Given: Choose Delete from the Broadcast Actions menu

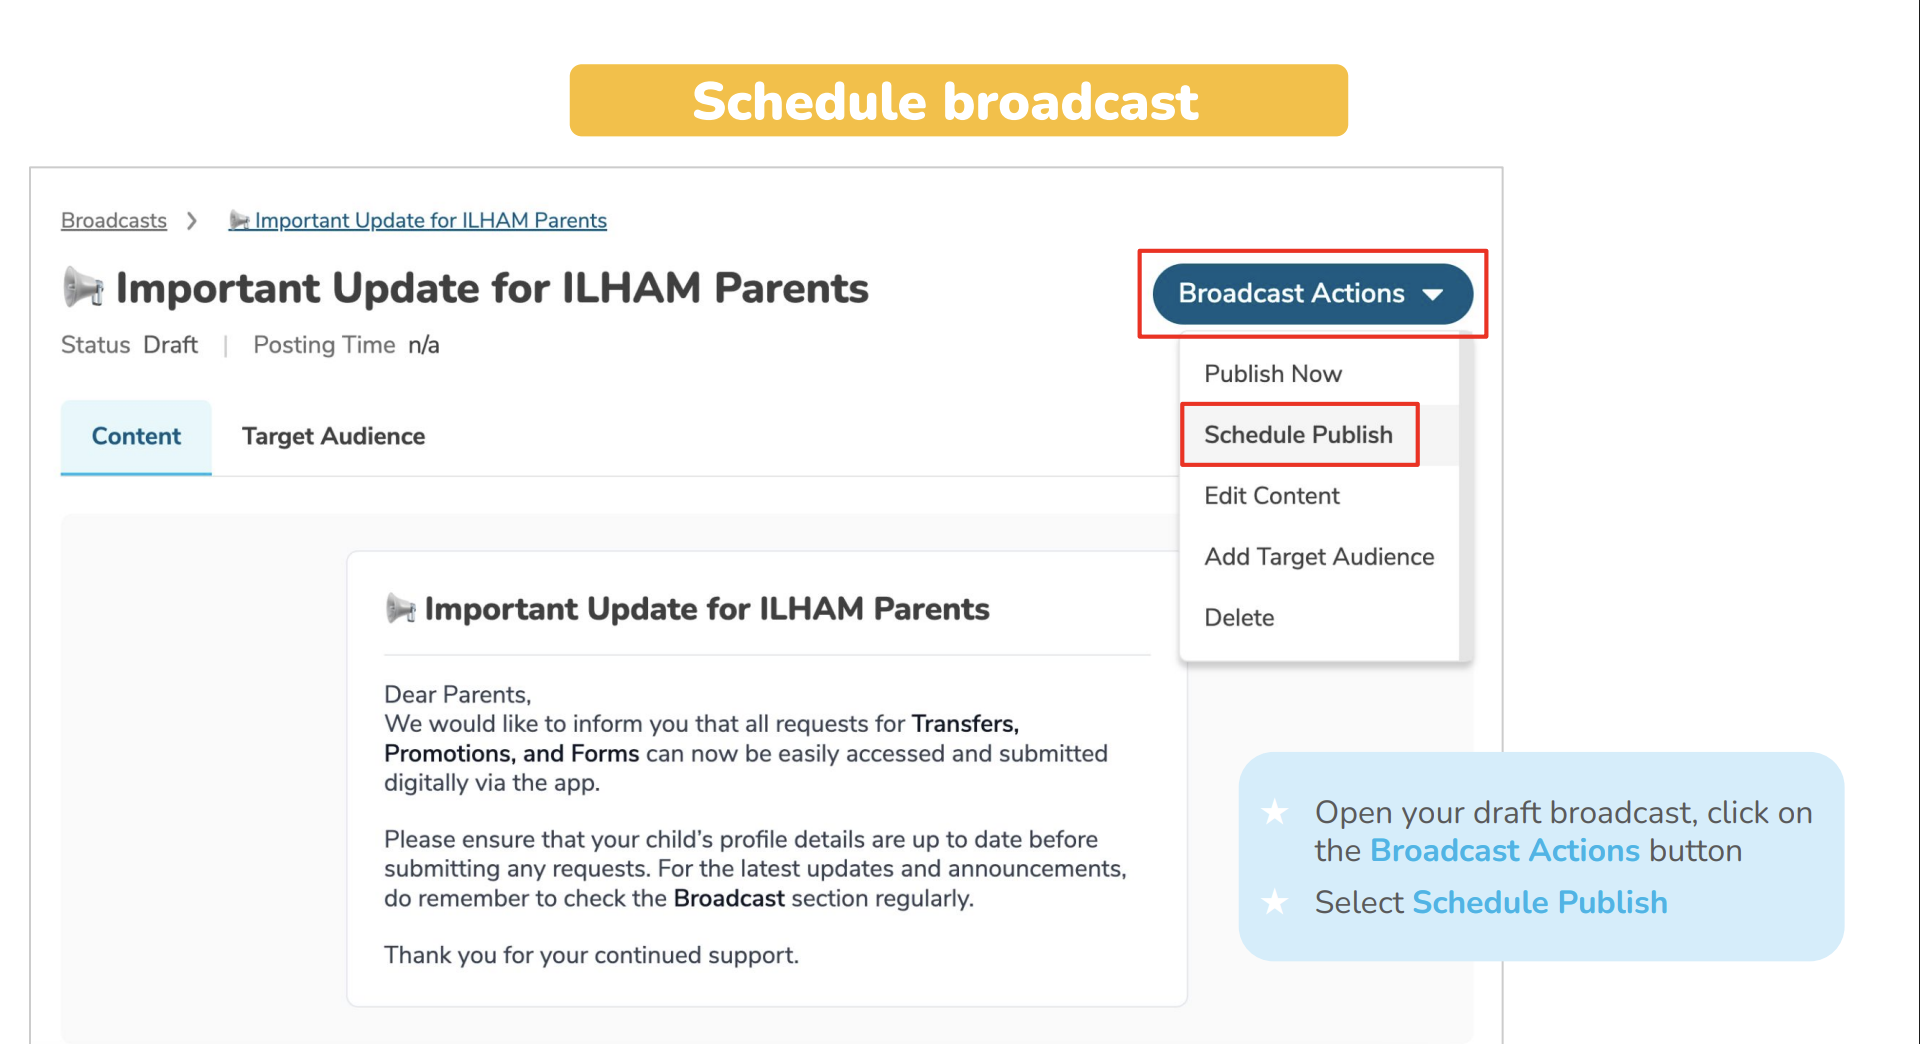Looking at the screenshot, I should point(1239,618).
